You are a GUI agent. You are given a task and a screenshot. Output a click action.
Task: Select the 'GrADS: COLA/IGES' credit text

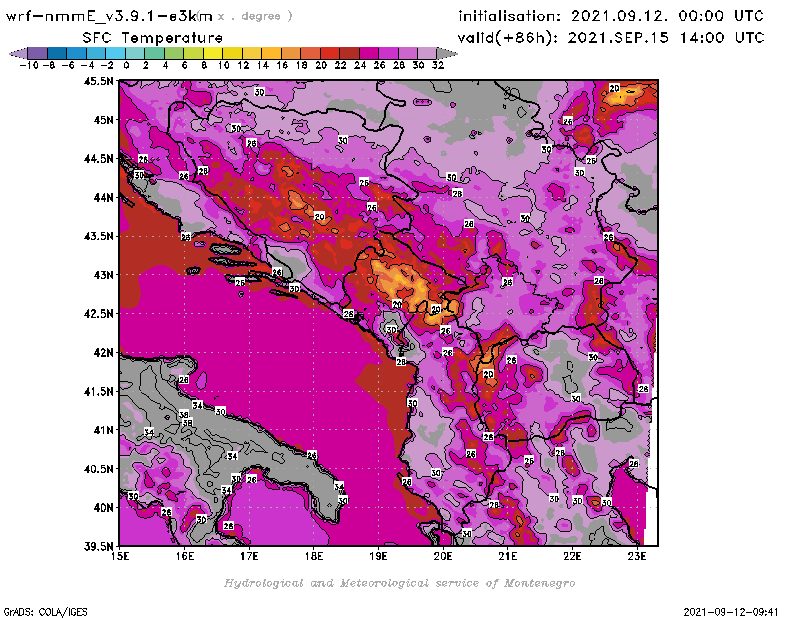pos(45,612)
